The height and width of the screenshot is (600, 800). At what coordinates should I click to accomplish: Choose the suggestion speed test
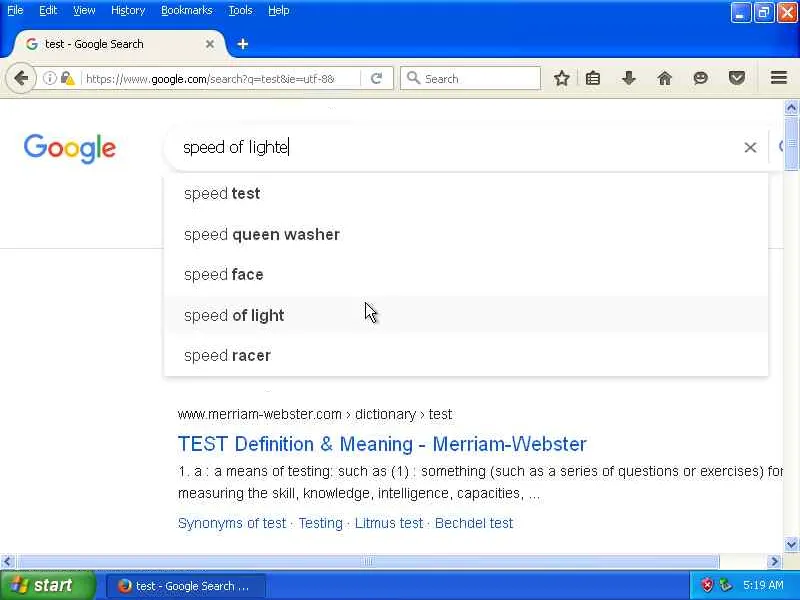coord(466,194)
